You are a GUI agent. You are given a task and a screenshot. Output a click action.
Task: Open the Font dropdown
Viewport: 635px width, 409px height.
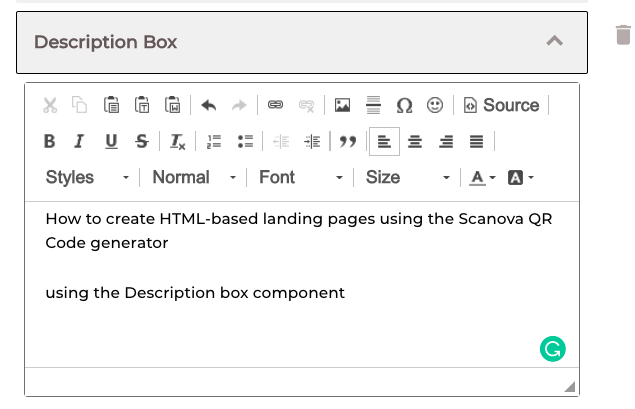(301, 177)
